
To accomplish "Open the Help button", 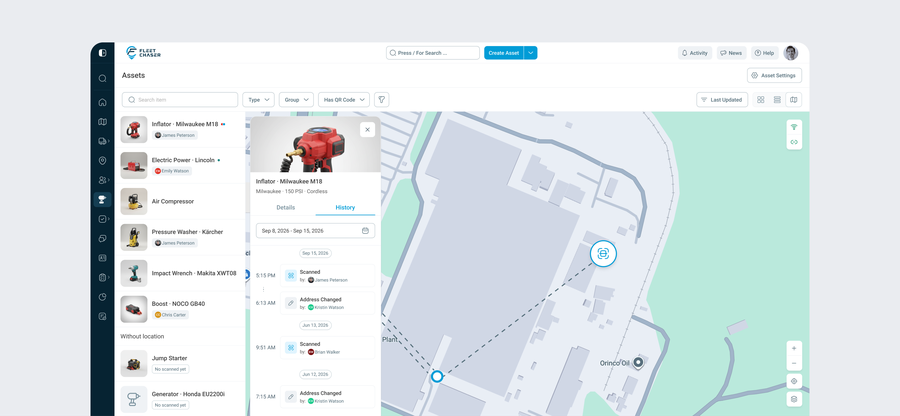I will click(765, 53).
